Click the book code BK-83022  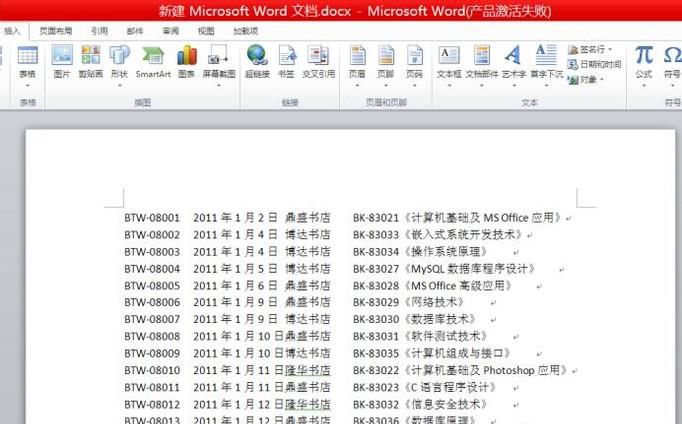coord(376,371)
